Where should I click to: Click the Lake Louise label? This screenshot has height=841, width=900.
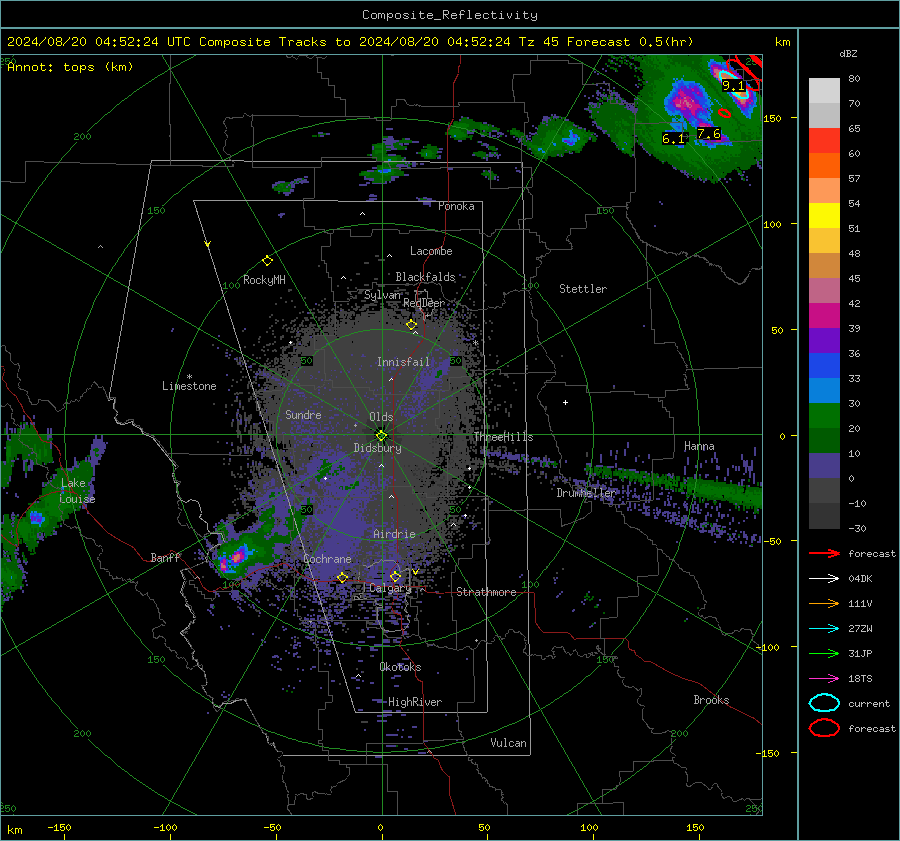coord(77,491)
